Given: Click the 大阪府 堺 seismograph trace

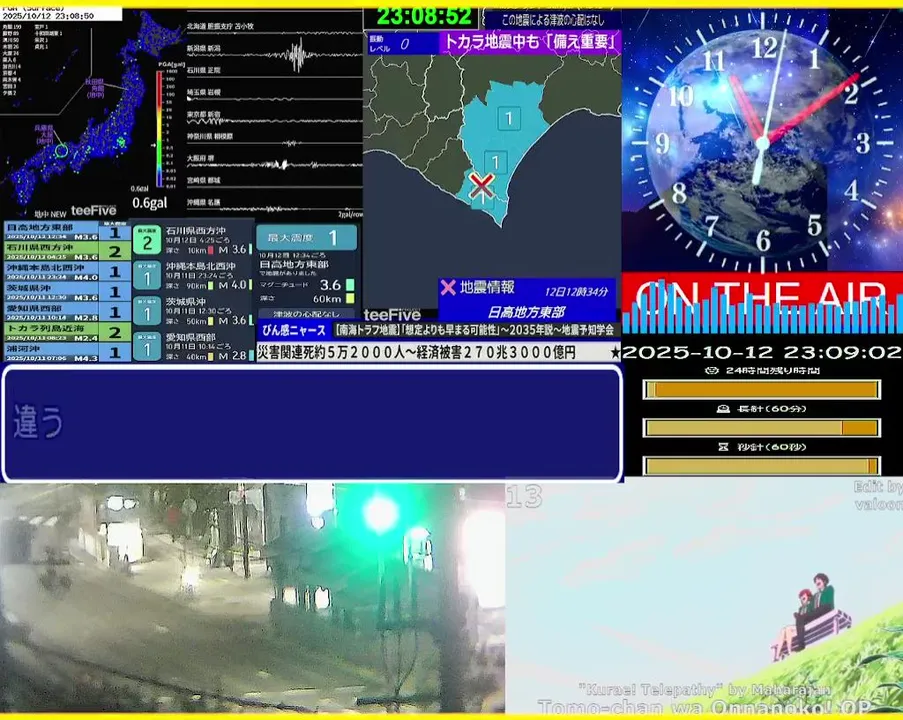Looking at the screenshot, I should click(x=274, y=164).
